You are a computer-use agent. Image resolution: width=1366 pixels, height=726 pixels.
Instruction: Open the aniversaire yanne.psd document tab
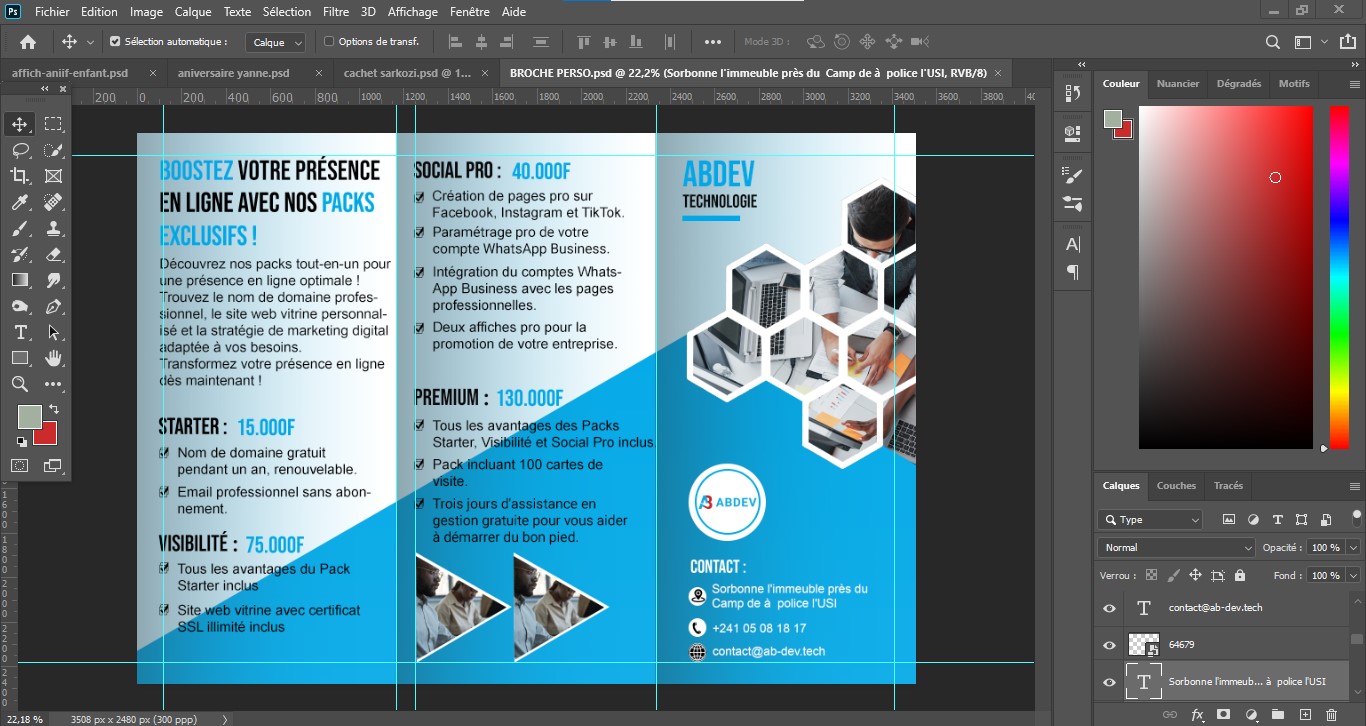pos(233,73)
